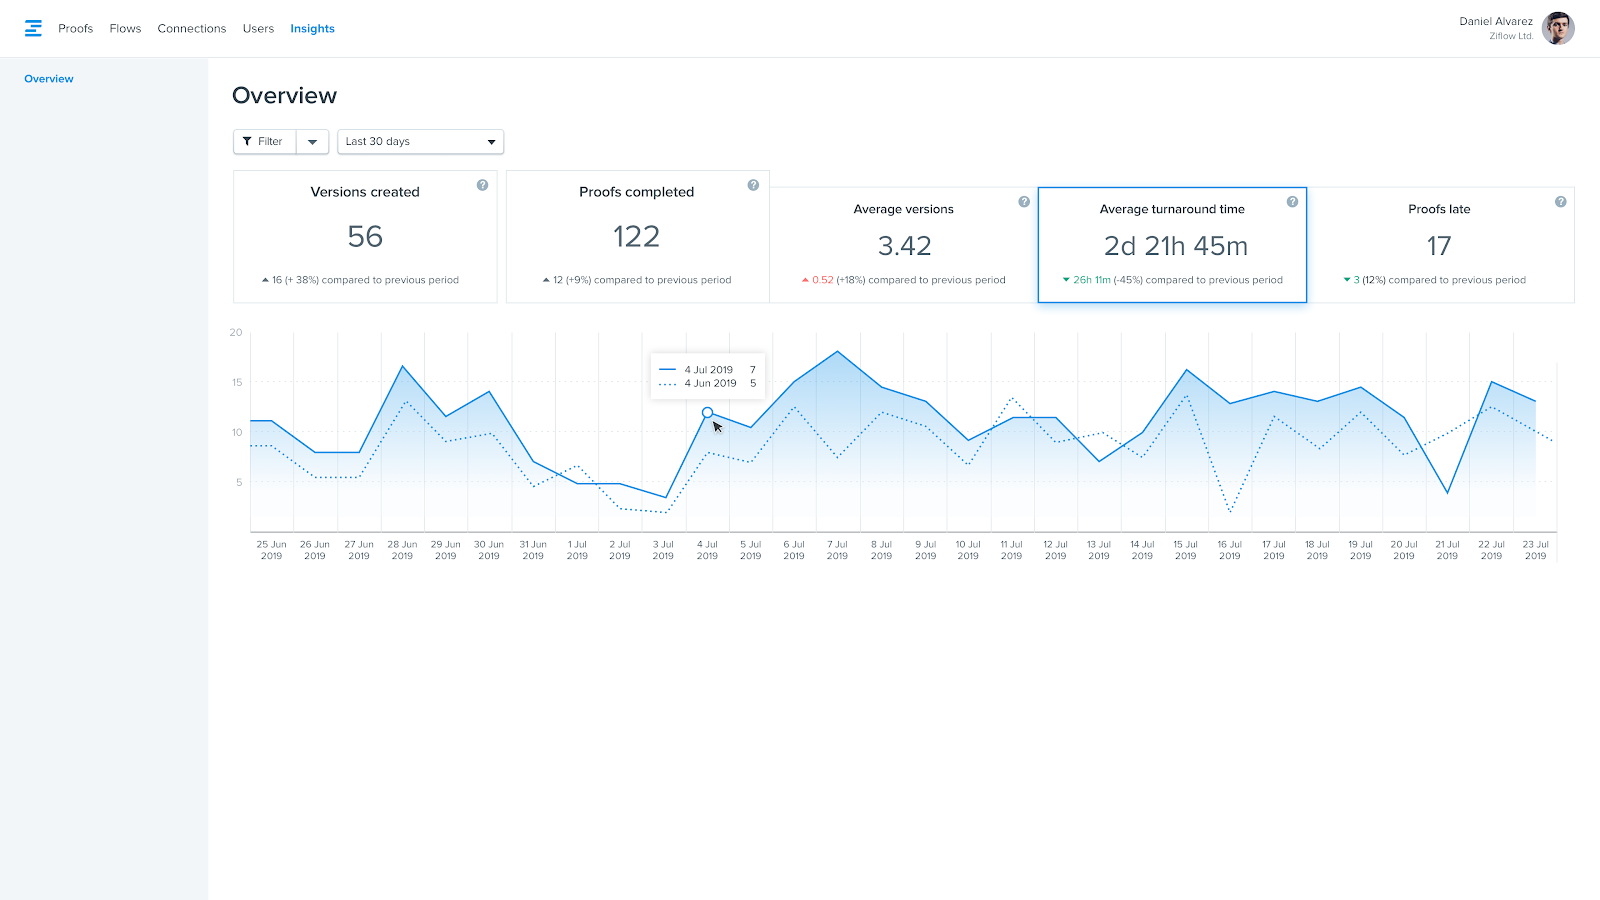Select the Insights navigation item
This screenshot has width=1600, height=900.
[312, 29]
